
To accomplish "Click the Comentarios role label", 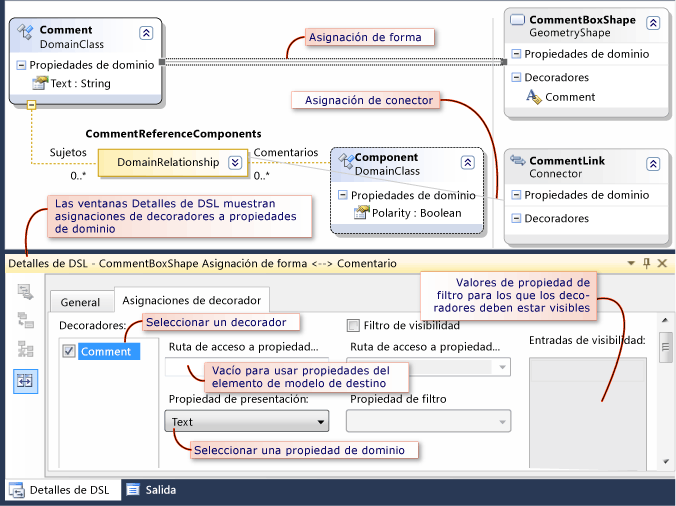I will [x=285, y=152].
